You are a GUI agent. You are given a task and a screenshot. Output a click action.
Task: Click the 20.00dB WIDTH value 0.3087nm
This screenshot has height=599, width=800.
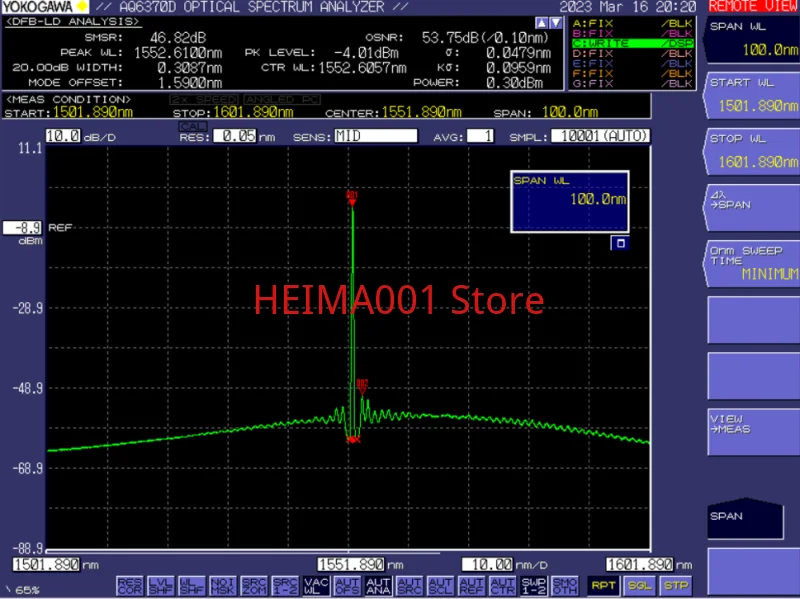pyautogui.click(x=190, y=68)
